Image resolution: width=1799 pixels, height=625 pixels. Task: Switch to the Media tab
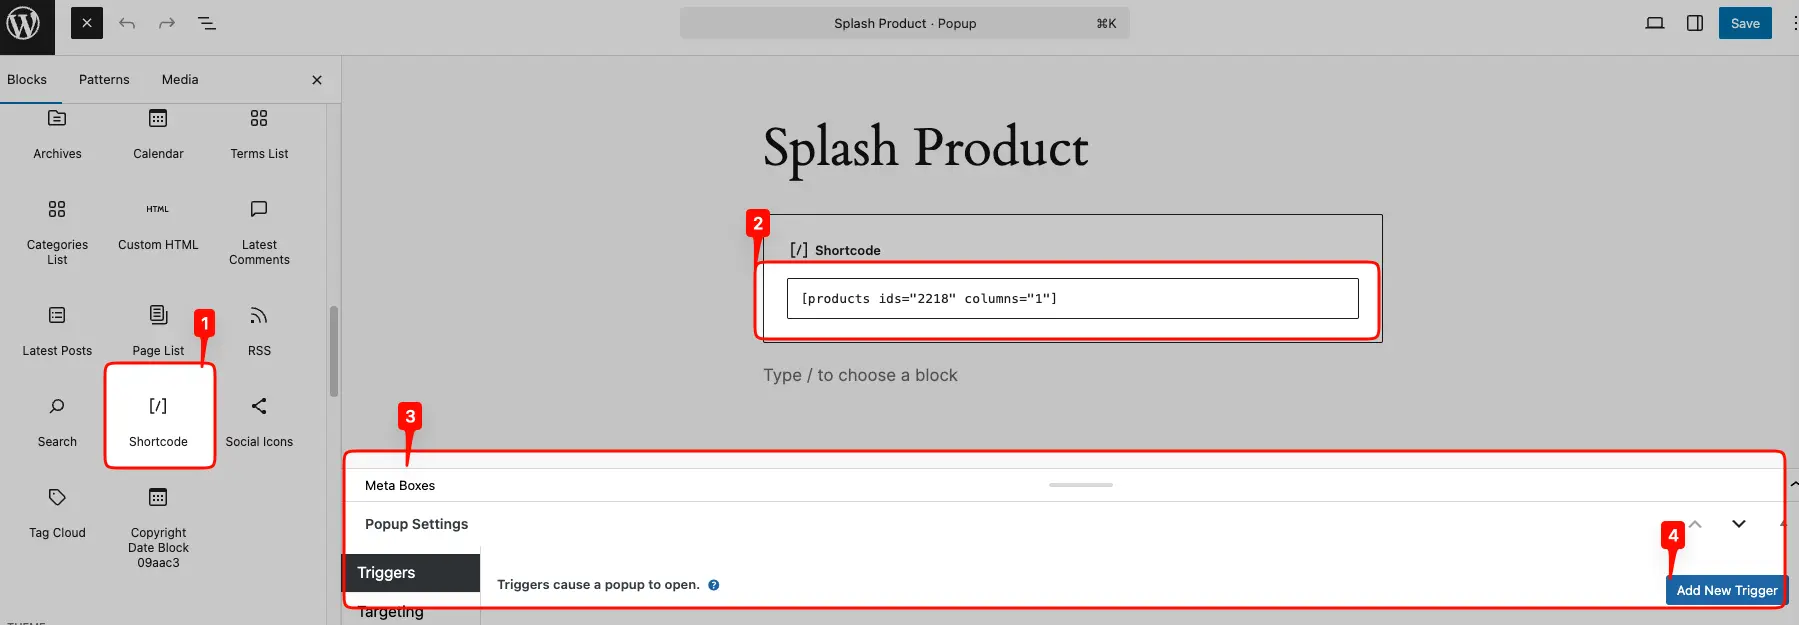click(180, 80)
